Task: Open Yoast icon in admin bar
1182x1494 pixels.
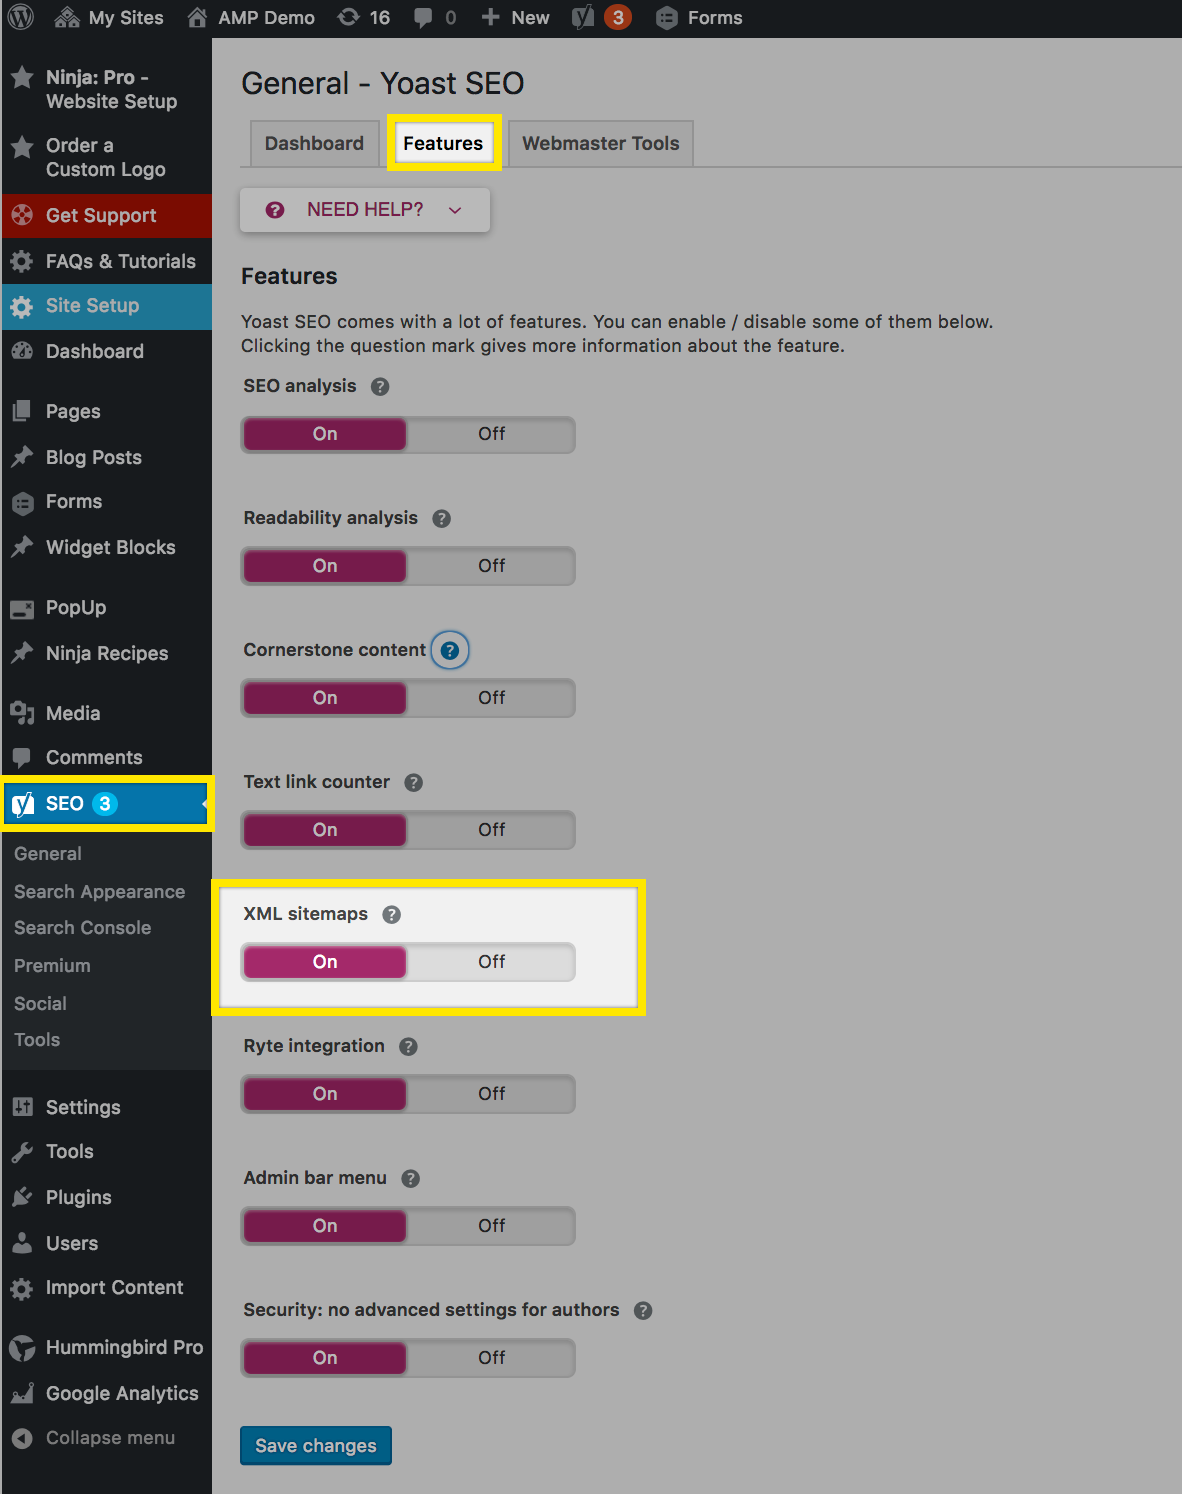Action: tap(583, 18)
